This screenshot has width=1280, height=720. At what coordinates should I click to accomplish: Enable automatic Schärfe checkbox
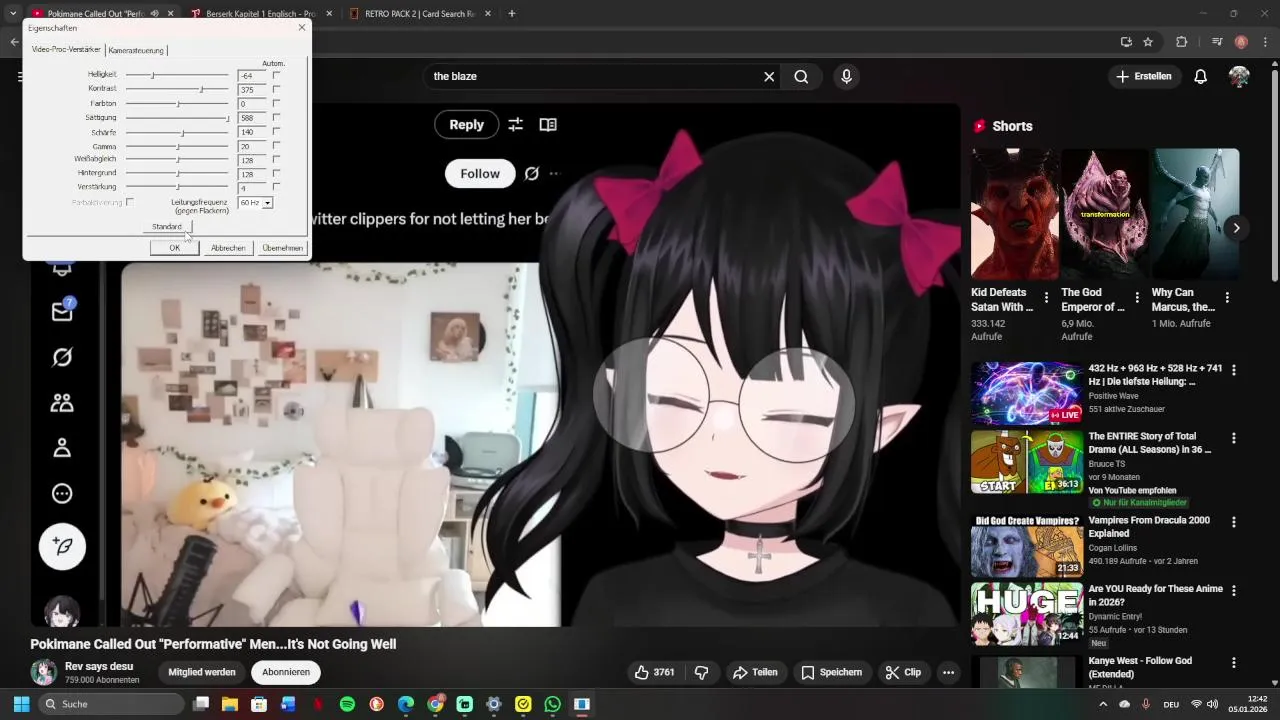pos(276,131)
